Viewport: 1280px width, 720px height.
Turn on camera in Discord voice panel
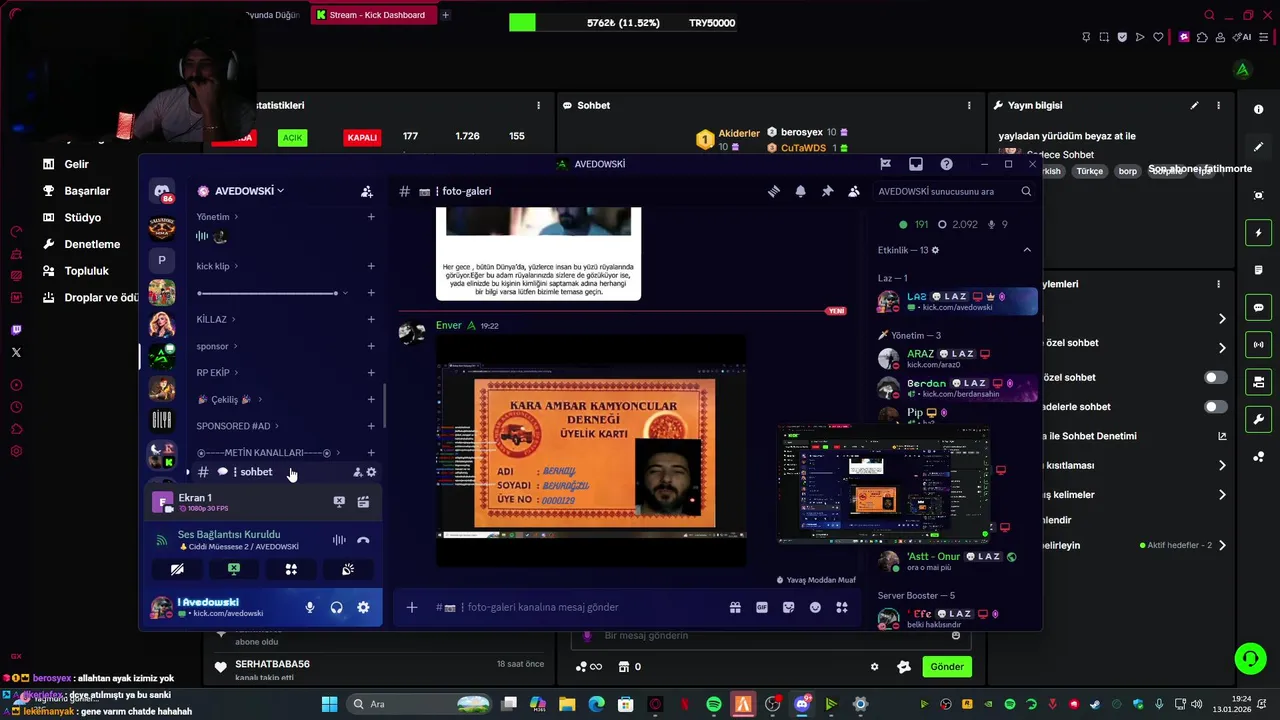point(177,569)
